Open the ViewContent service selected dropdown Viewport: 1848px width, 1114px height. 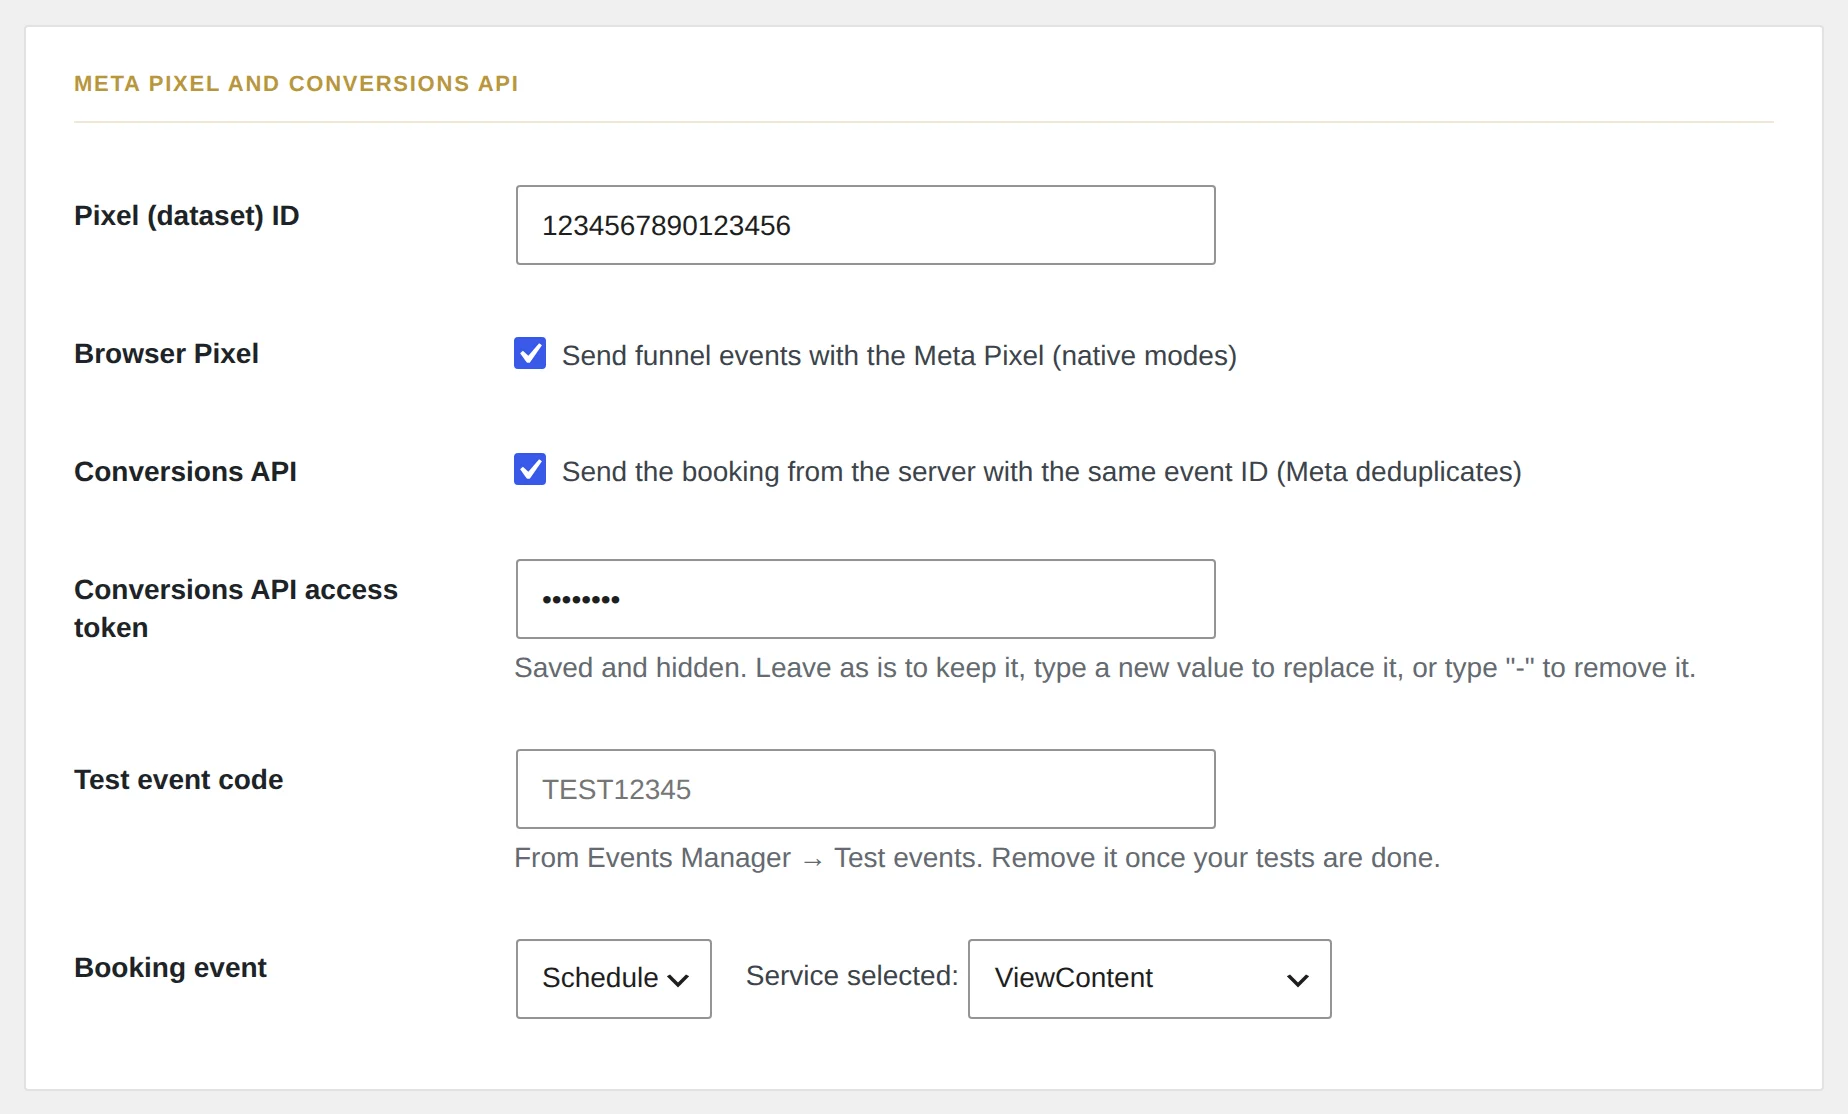coord(1149,979)
